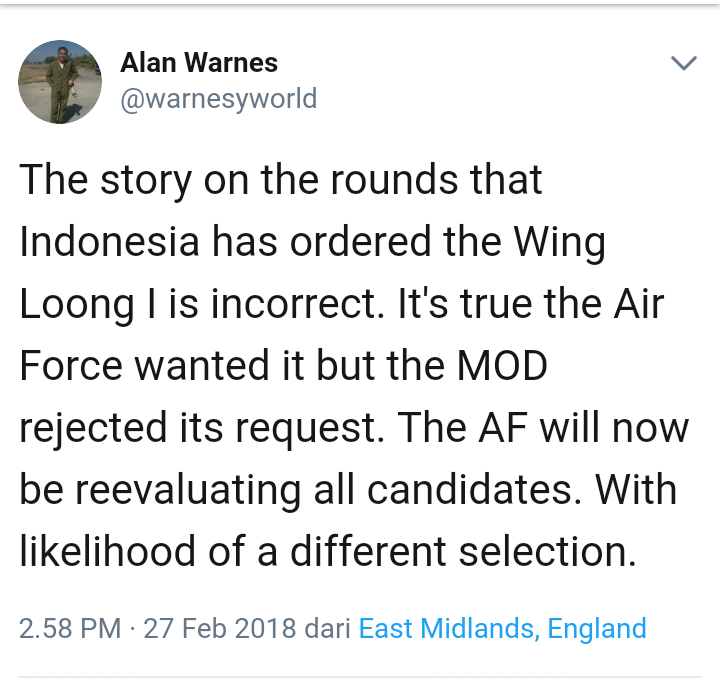Click the Alan Warnes display name
Viewport: 720px width, 680px height.
point(199,62)
